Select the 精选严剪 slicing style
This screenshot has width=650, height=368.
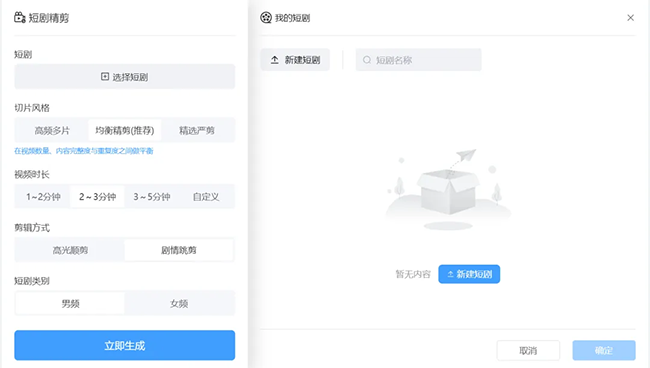197,131
